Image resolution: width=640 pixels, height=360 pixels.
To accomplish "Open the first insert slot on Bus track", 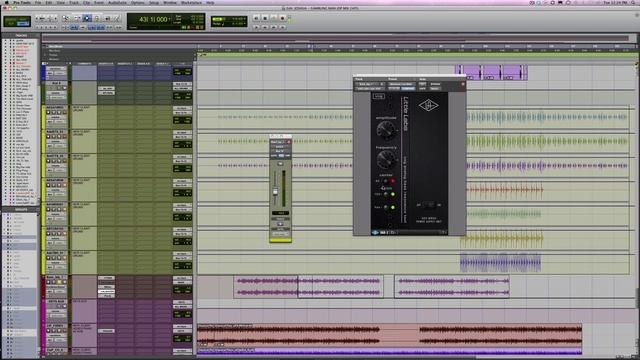I will point(106,88).
